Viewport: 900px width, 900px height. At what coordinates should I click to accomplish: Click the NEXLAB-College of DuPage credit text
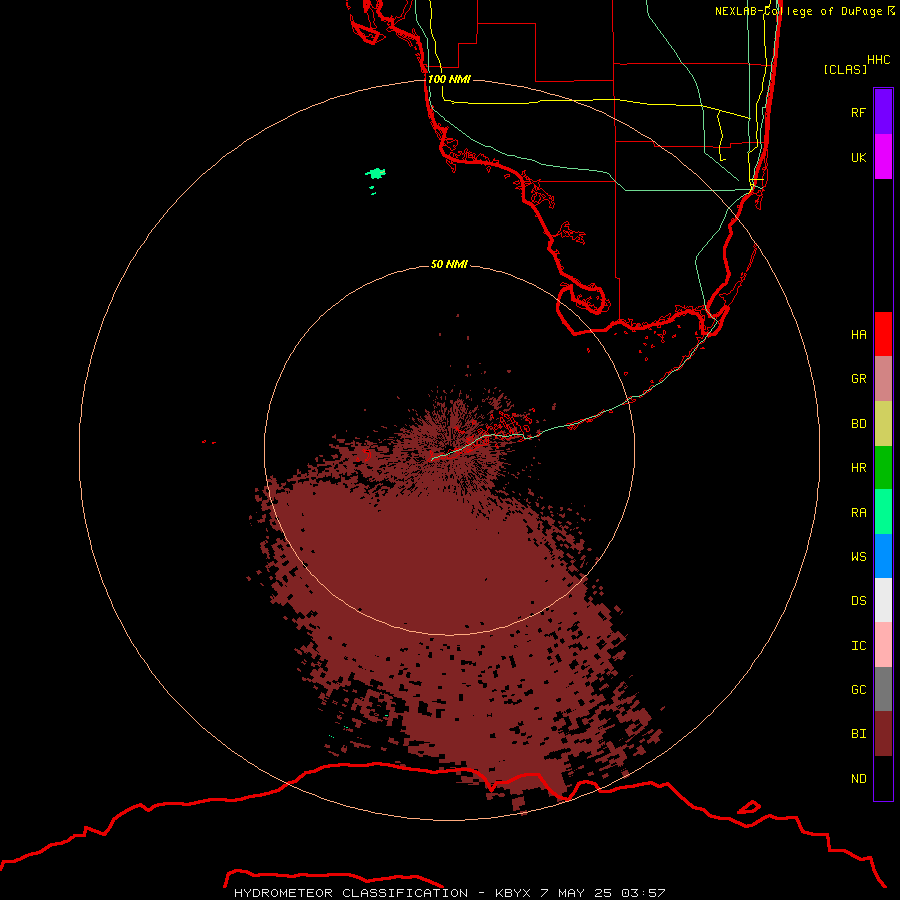click(x=804, y=11)
